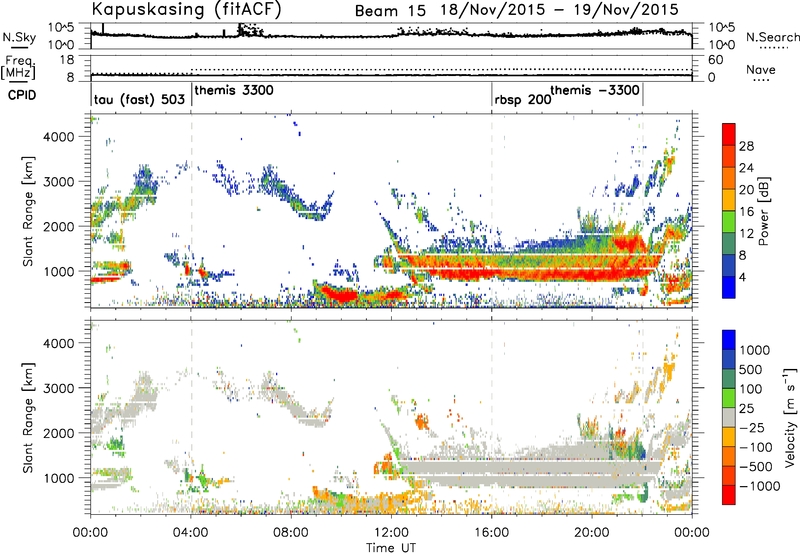Click the 4000 km tick of power panel

pos(58,137)
